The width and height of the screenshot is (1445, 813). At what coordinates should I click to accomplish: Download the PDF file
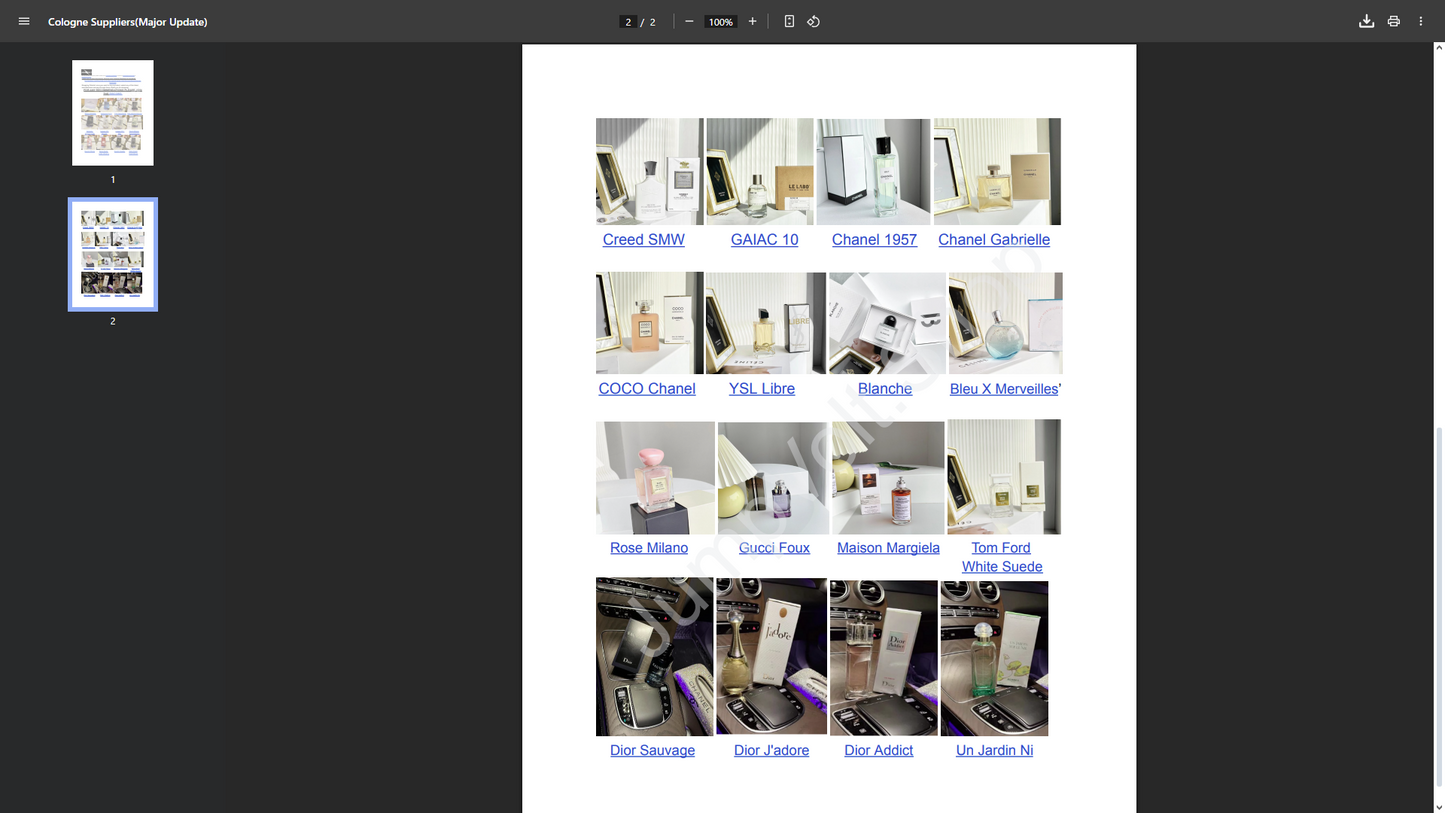click(1366, 21)
